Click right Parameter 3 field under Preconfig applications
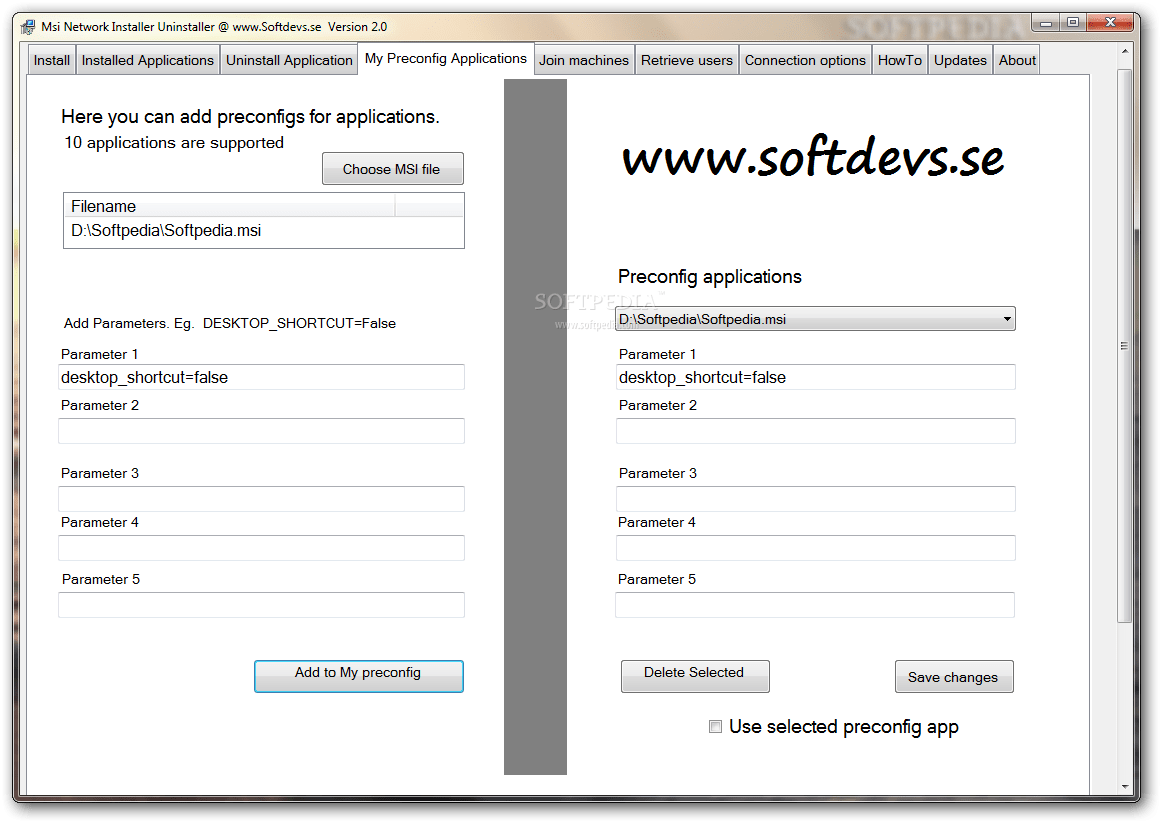Viewport: 1161px width, 823px height. point(815,499)
